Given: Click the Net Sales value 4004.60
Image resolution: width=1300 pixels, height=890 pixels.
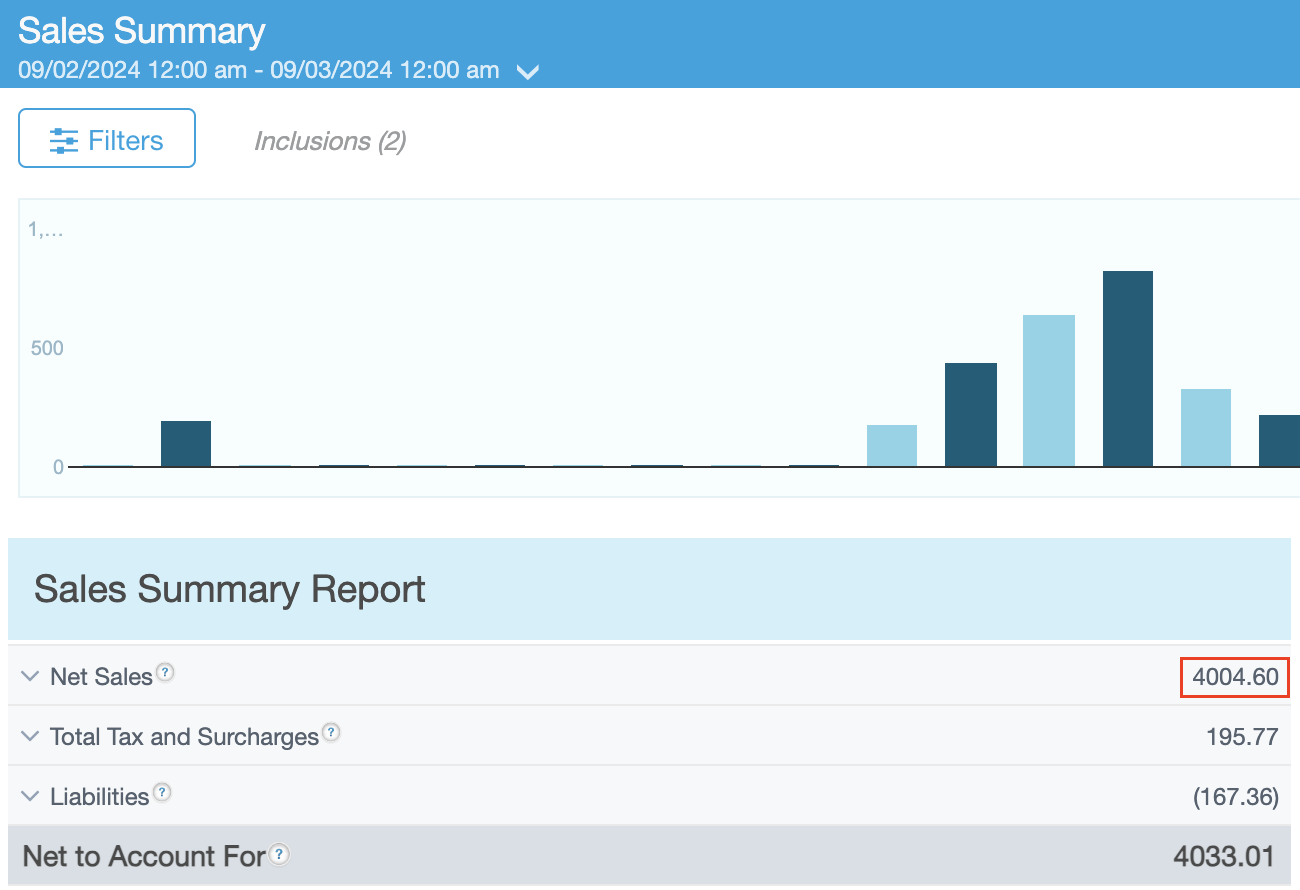Looking at the screenshot, I should pyautogui.click(x=1235, y=677).
